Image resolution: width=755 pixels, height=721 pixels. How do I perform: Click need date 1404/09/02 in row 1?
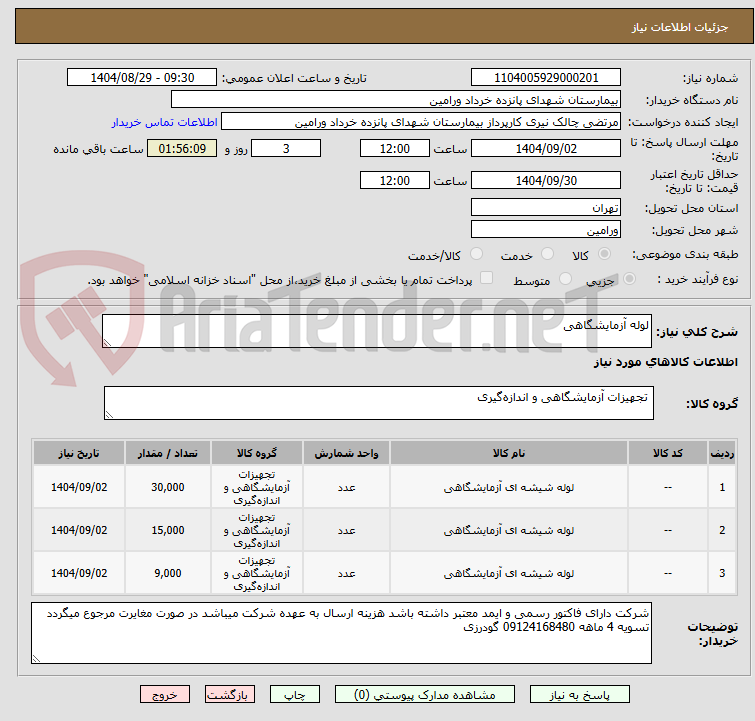(x=79, y=487)
